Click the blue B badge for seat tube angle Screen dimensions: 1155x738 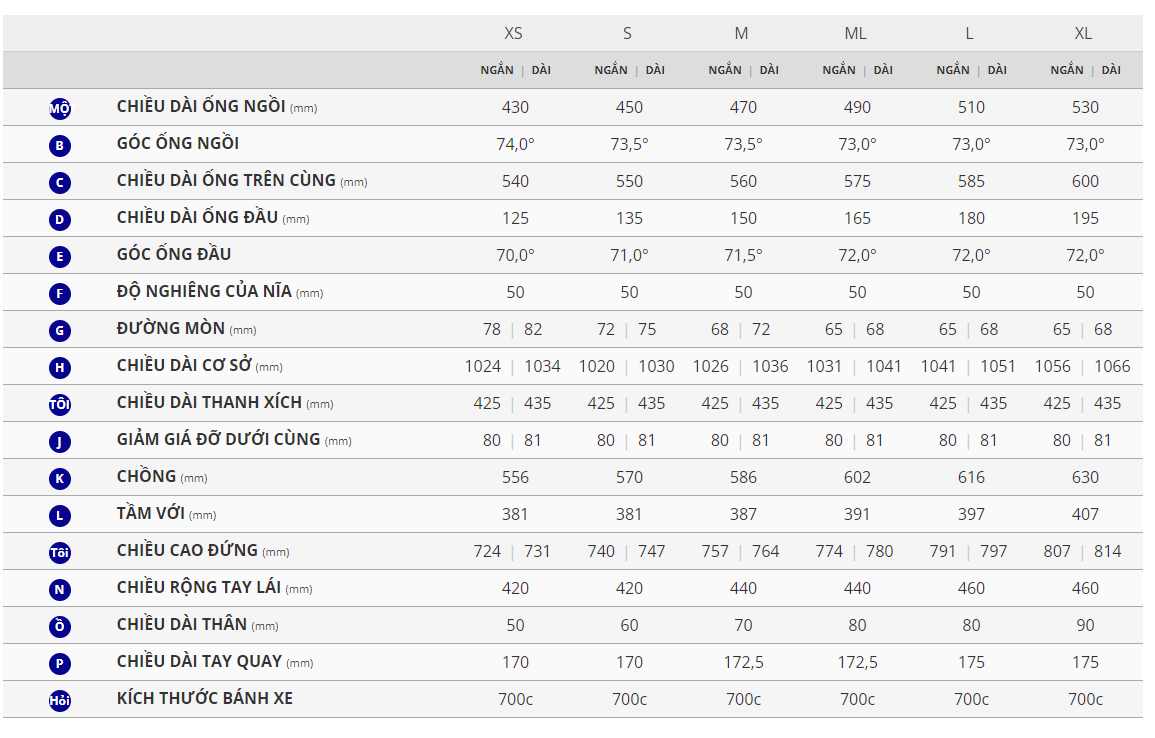pos(60,146)
